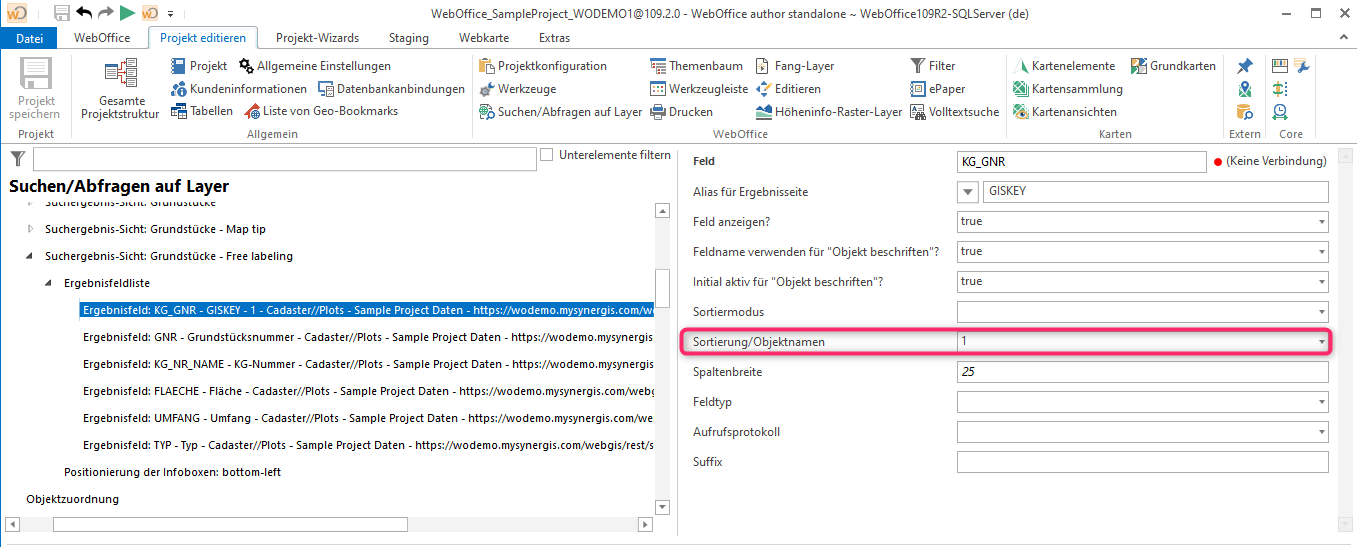Open the Fang-Layer item
Screen dimensions: 1357x547
click(794, 66)
